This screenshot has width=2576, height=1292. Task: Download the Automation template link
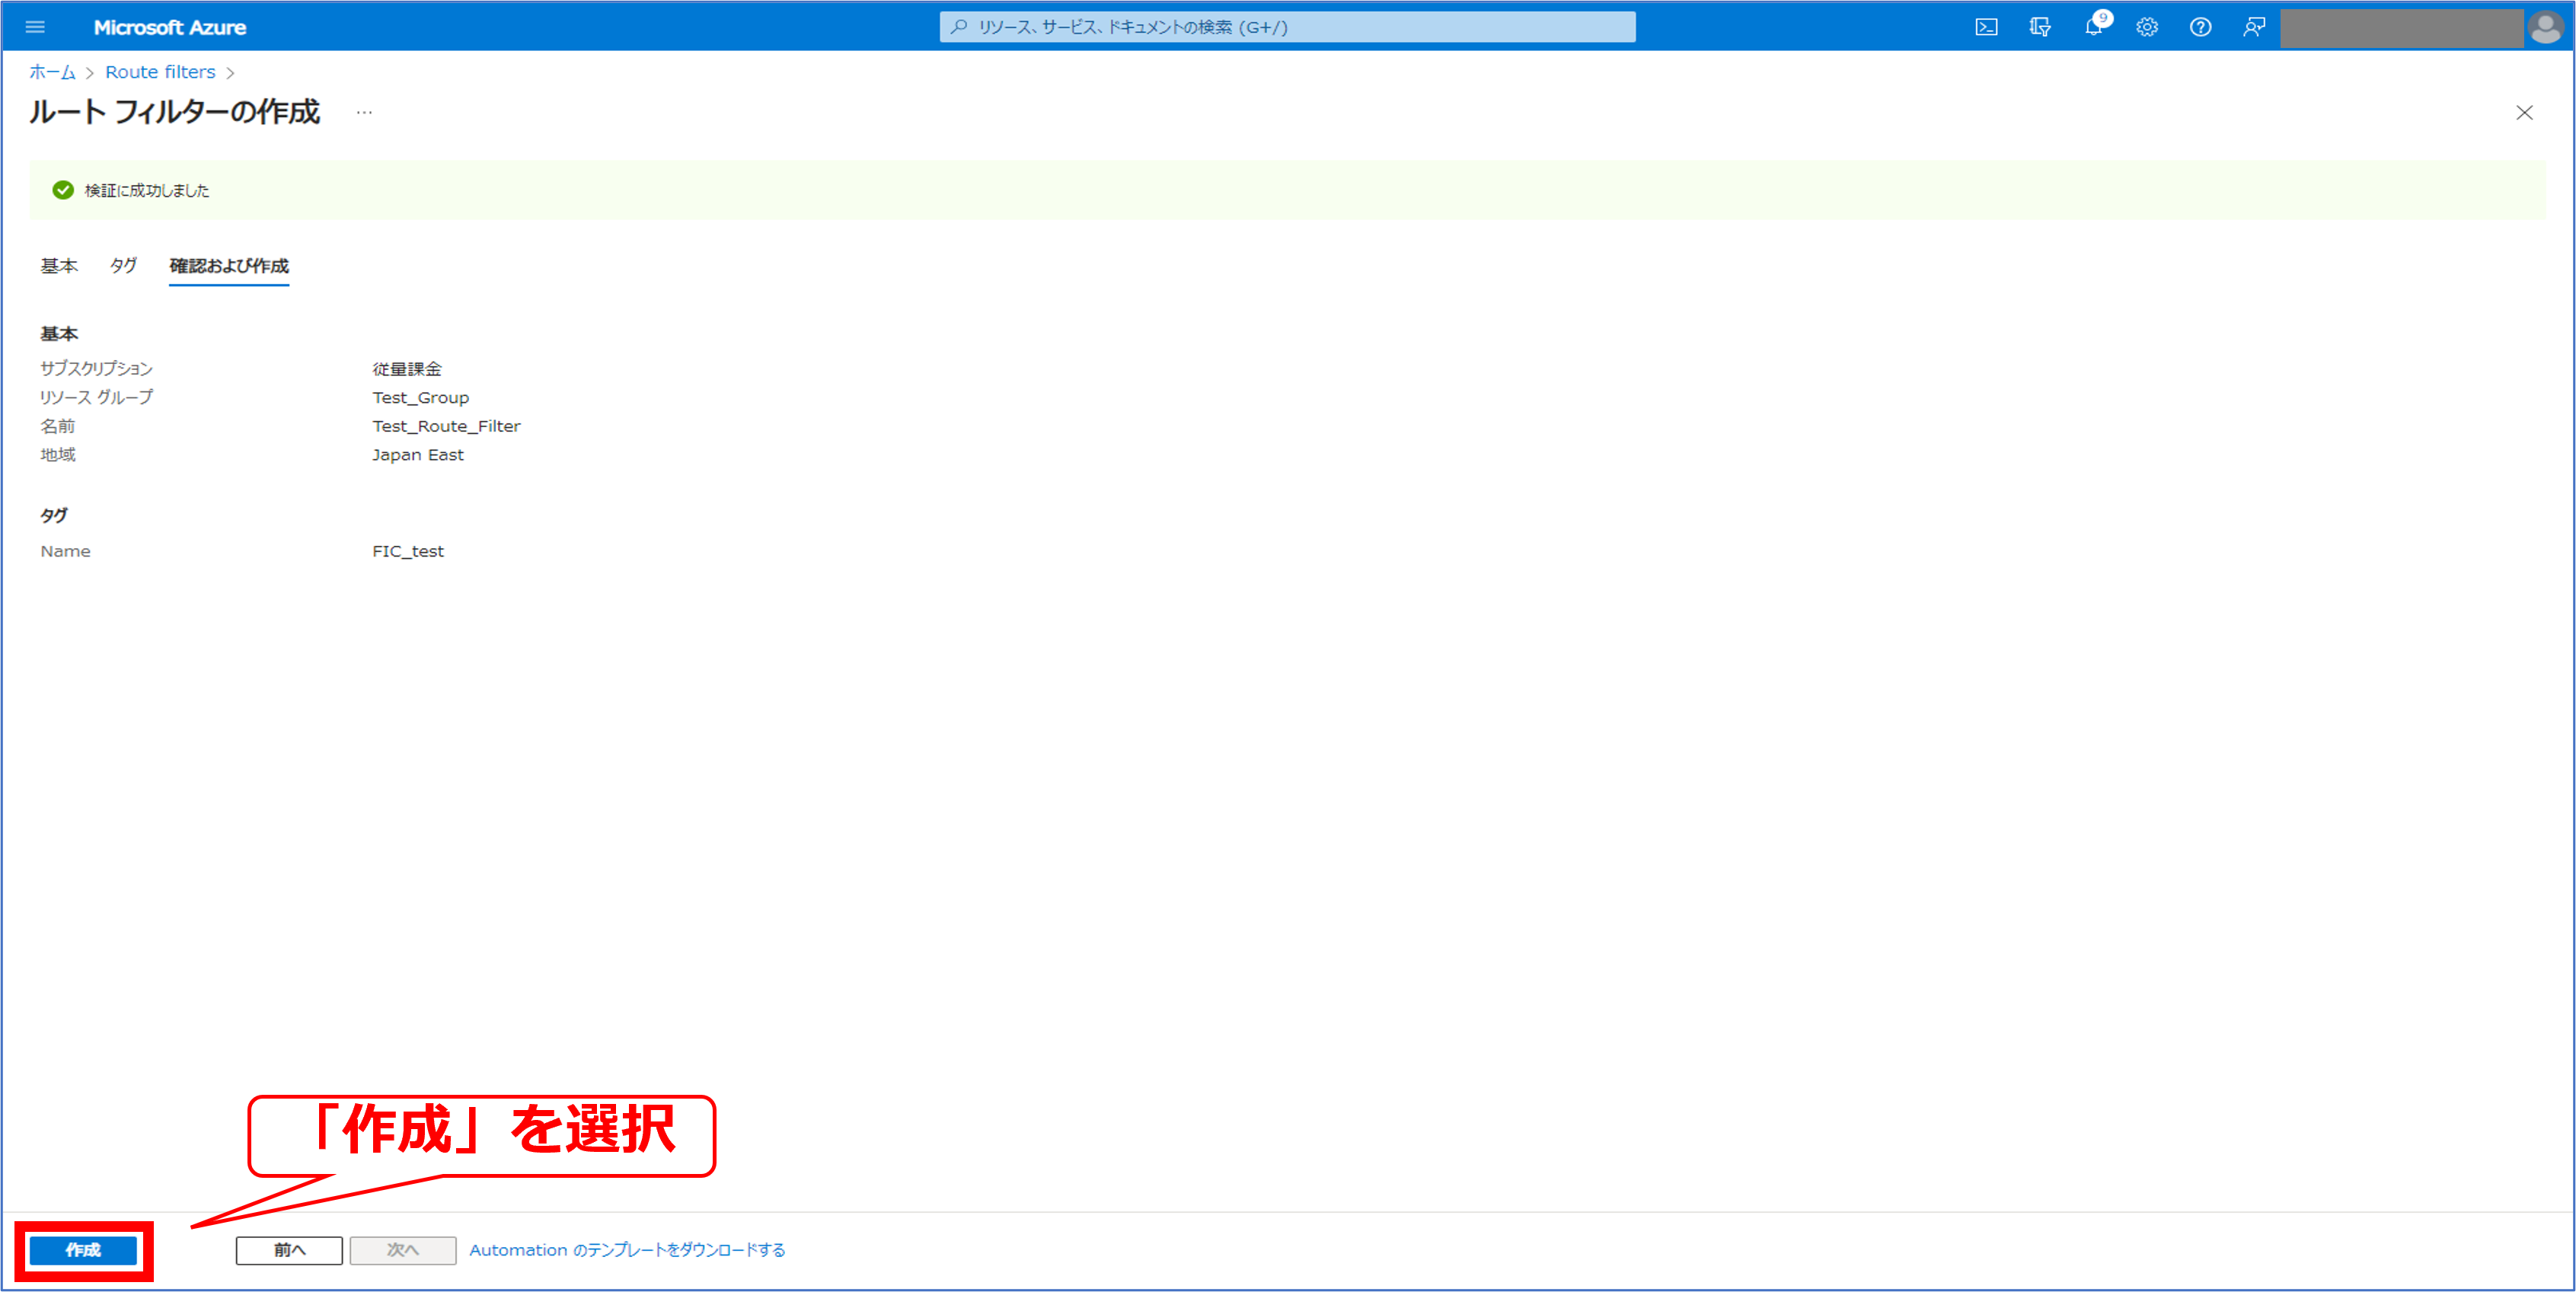click(627, 1250)
